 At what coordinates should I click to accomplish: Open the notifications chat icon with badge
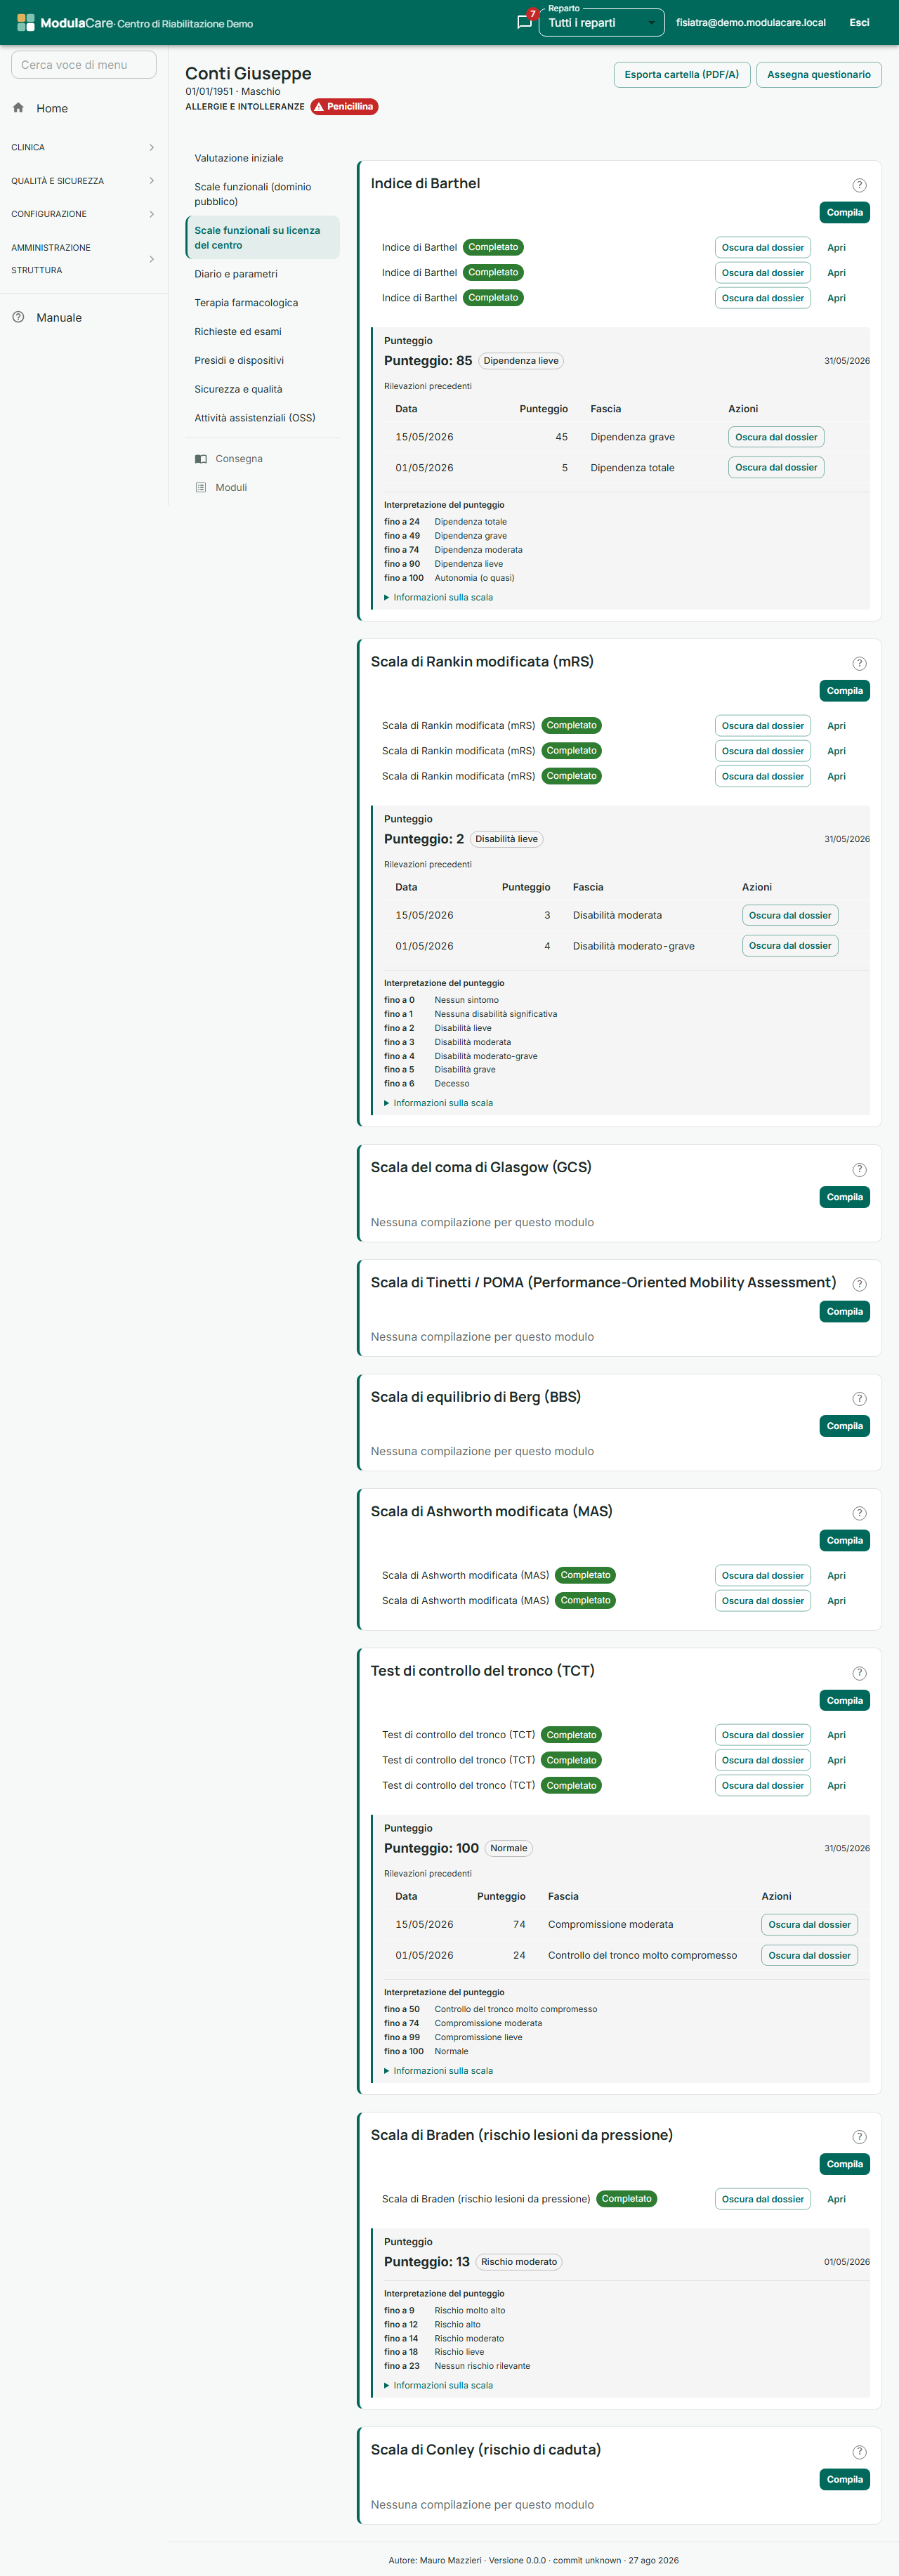524,22
